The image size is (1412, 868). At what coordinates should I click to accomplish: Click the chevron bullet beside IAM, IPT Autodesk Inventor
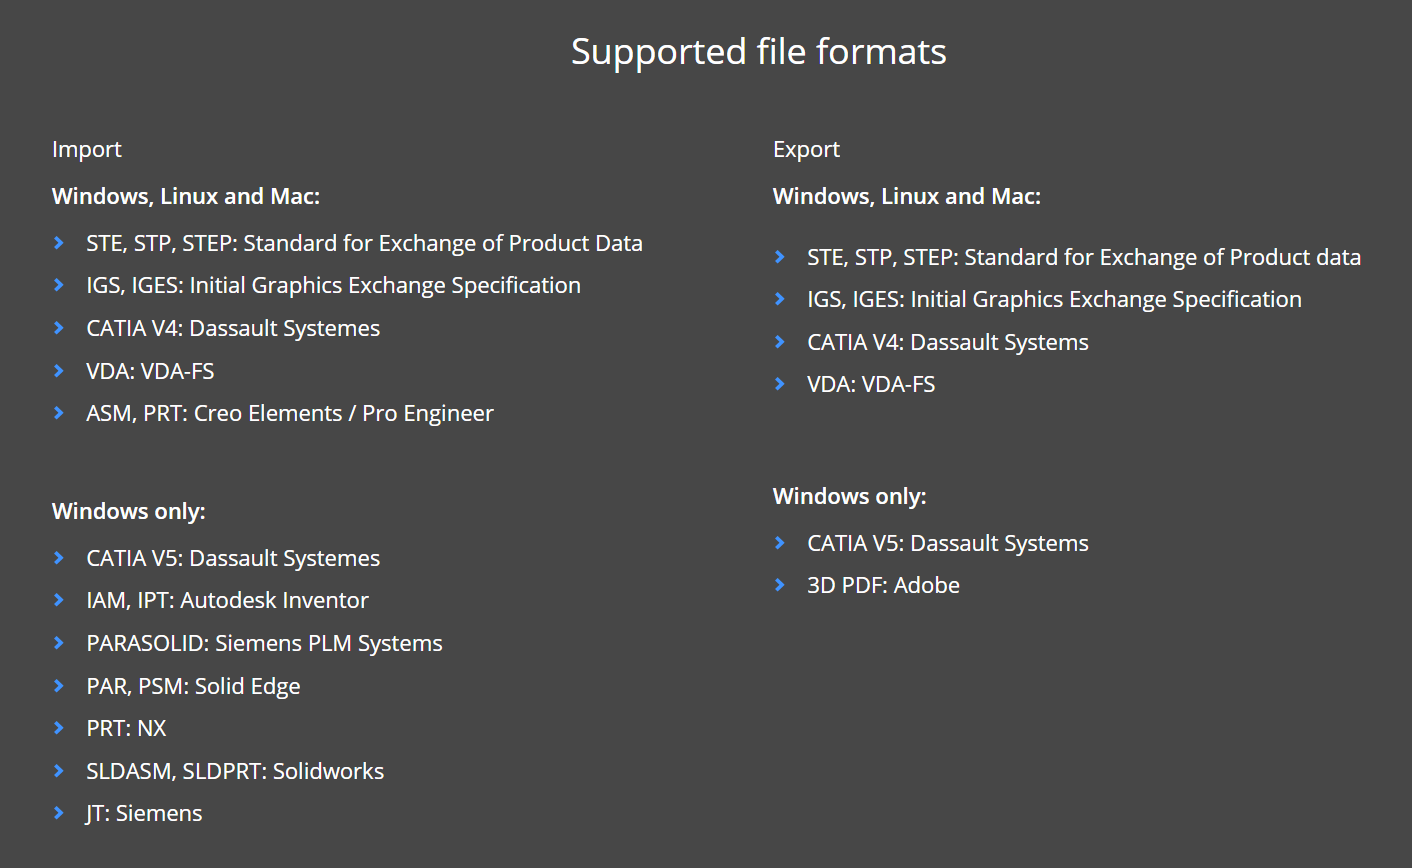point(59,600)
